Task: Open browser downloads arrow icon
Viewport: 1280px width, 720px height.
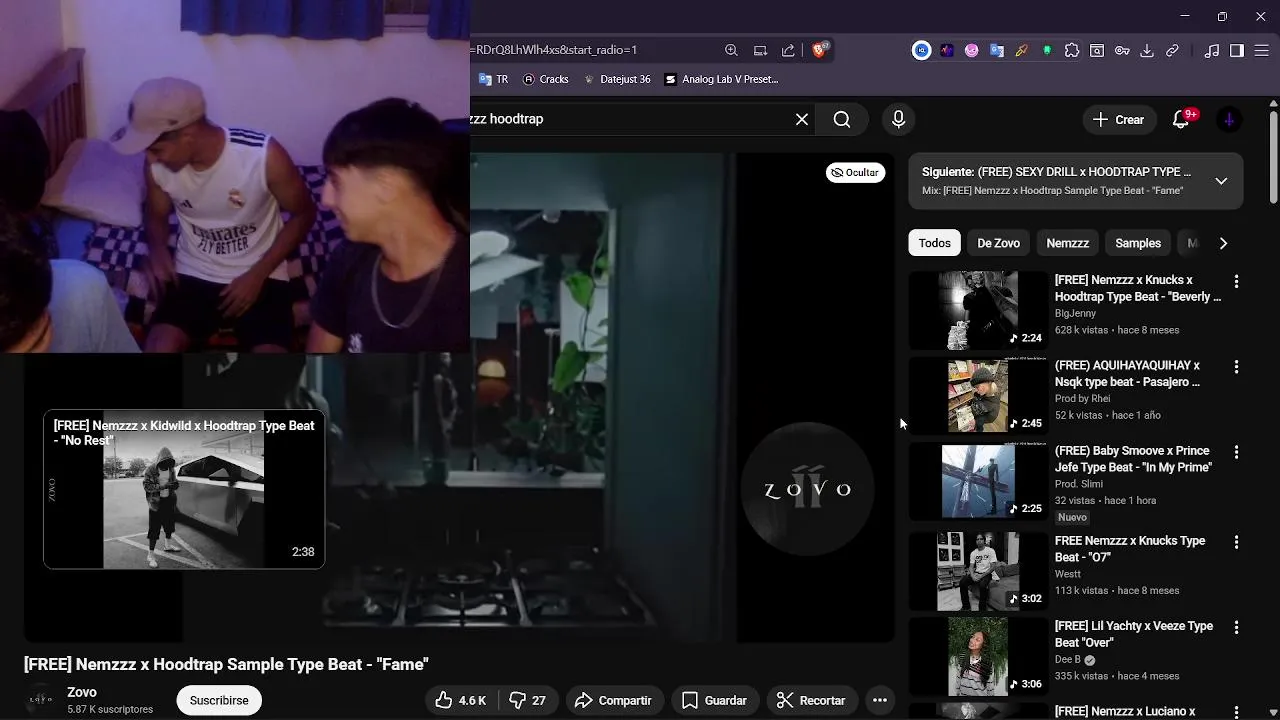Action: [1147, 50]
